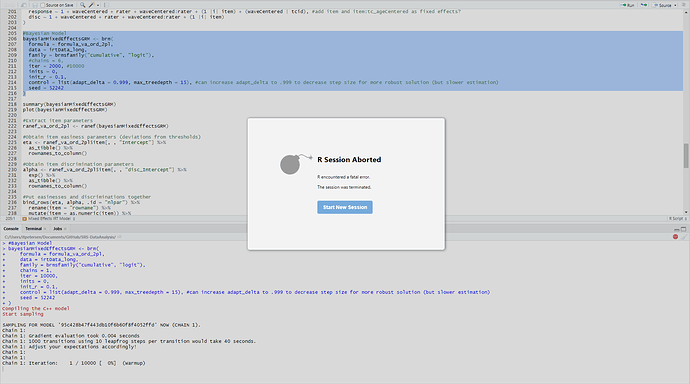Close the Jobs tab
This screenshot has width=690, height=384.
pyautogui.click(x=65, y=229)
